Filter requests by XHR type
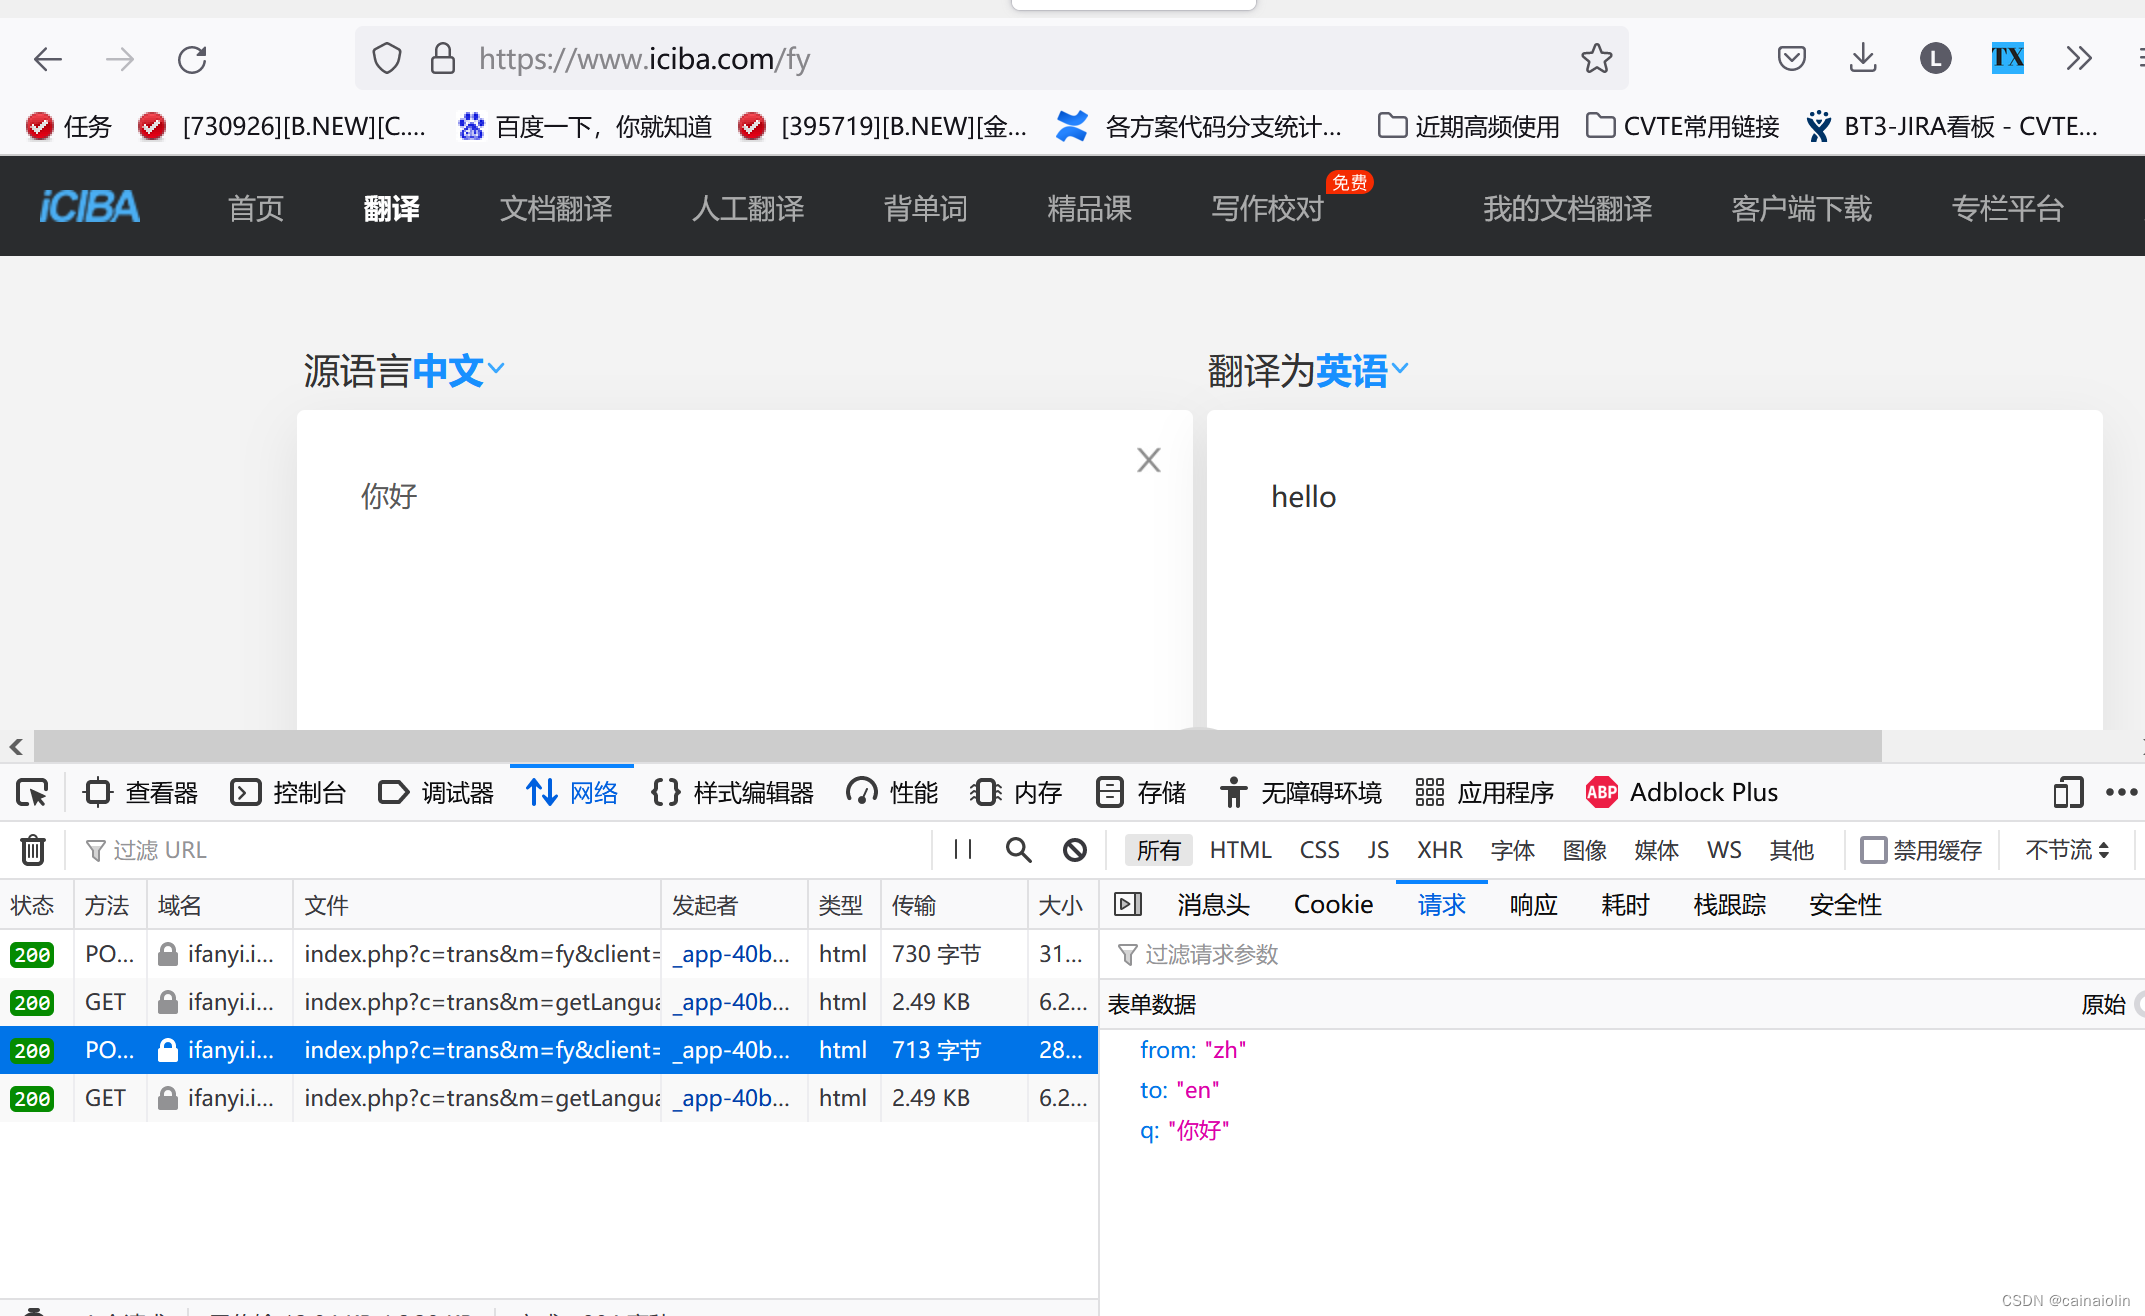Viewport: 2145px width, 1316px height. coord(1439,850)
